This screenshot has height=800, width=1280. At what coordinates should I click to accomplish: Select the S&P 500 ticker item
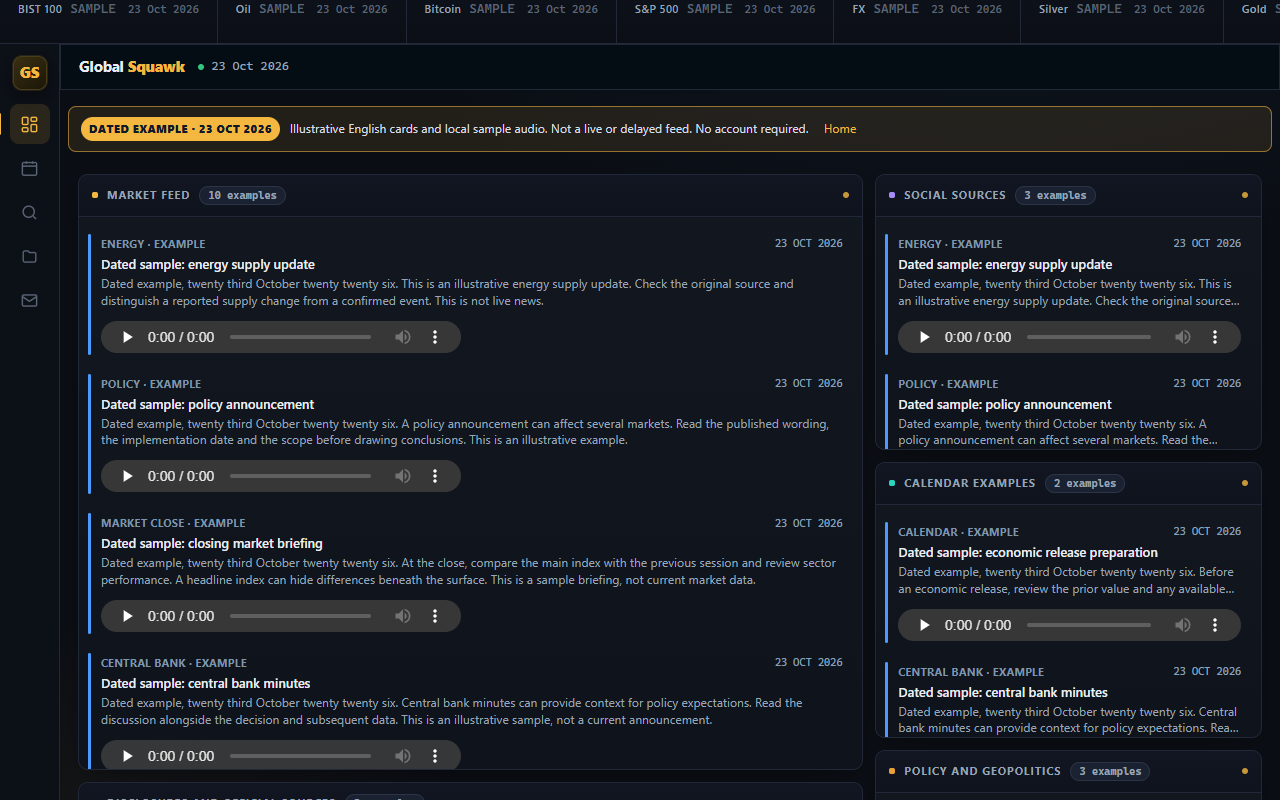click(725, 9)
